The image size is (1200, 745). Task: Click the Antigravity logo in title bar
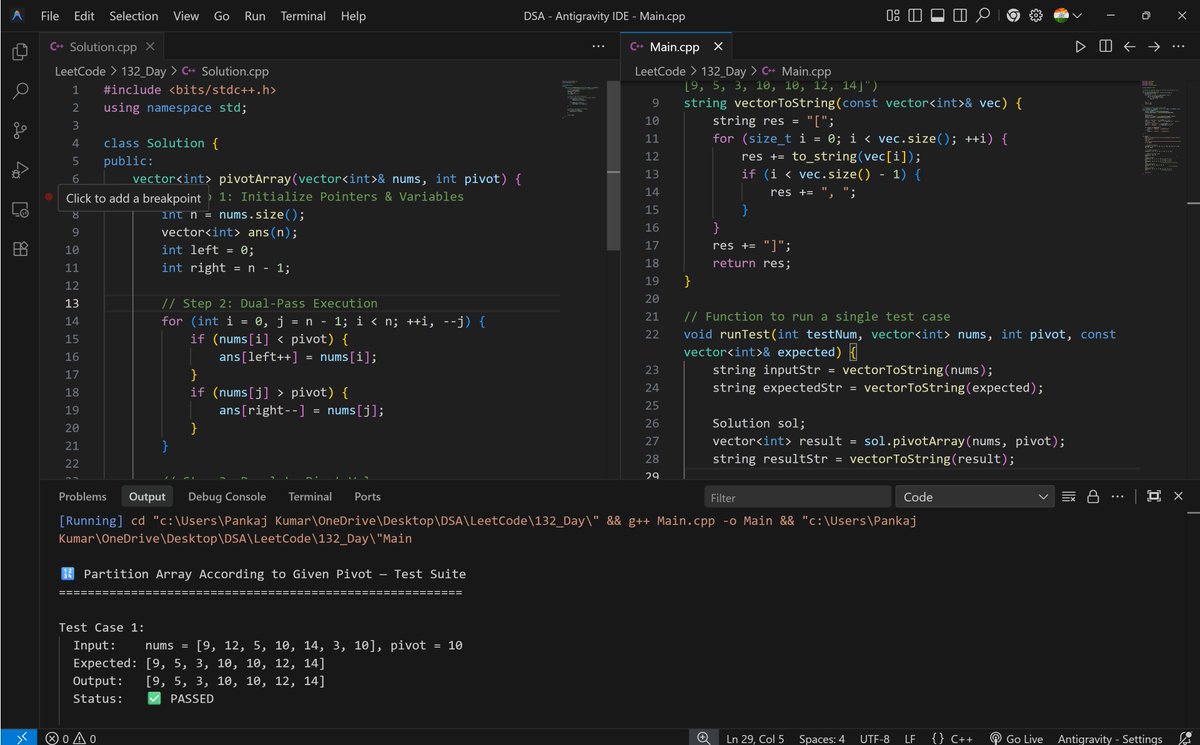(18, 16)
